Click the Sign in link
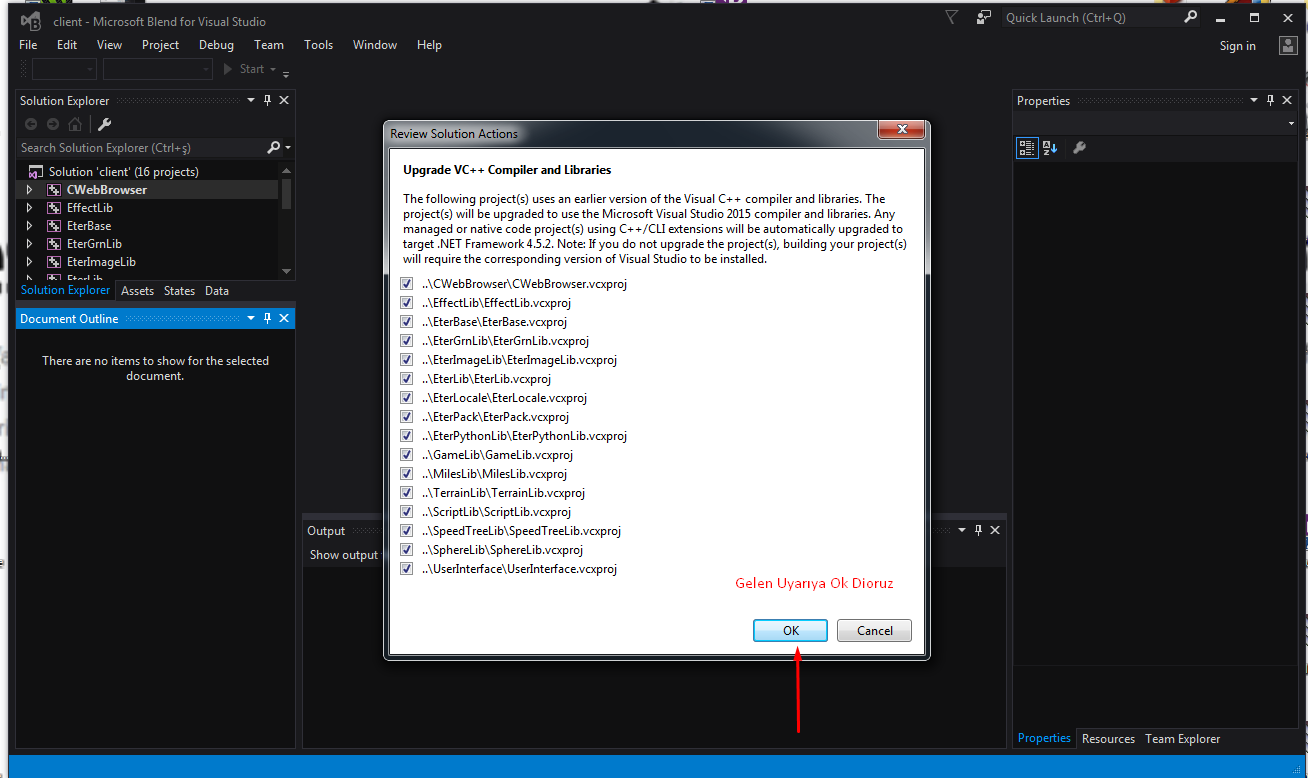Viewport: 1308px width, 778px height. pos(1238,46)
